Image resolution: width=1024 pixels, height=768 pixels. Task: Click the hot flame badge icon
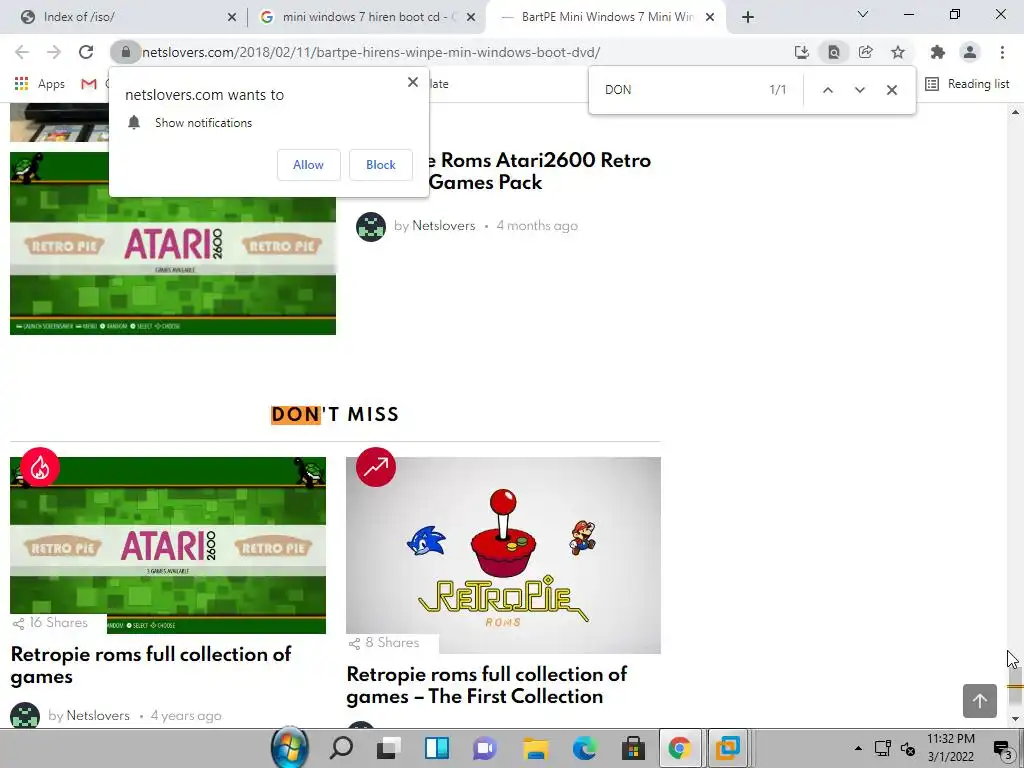tap(40, 468)
